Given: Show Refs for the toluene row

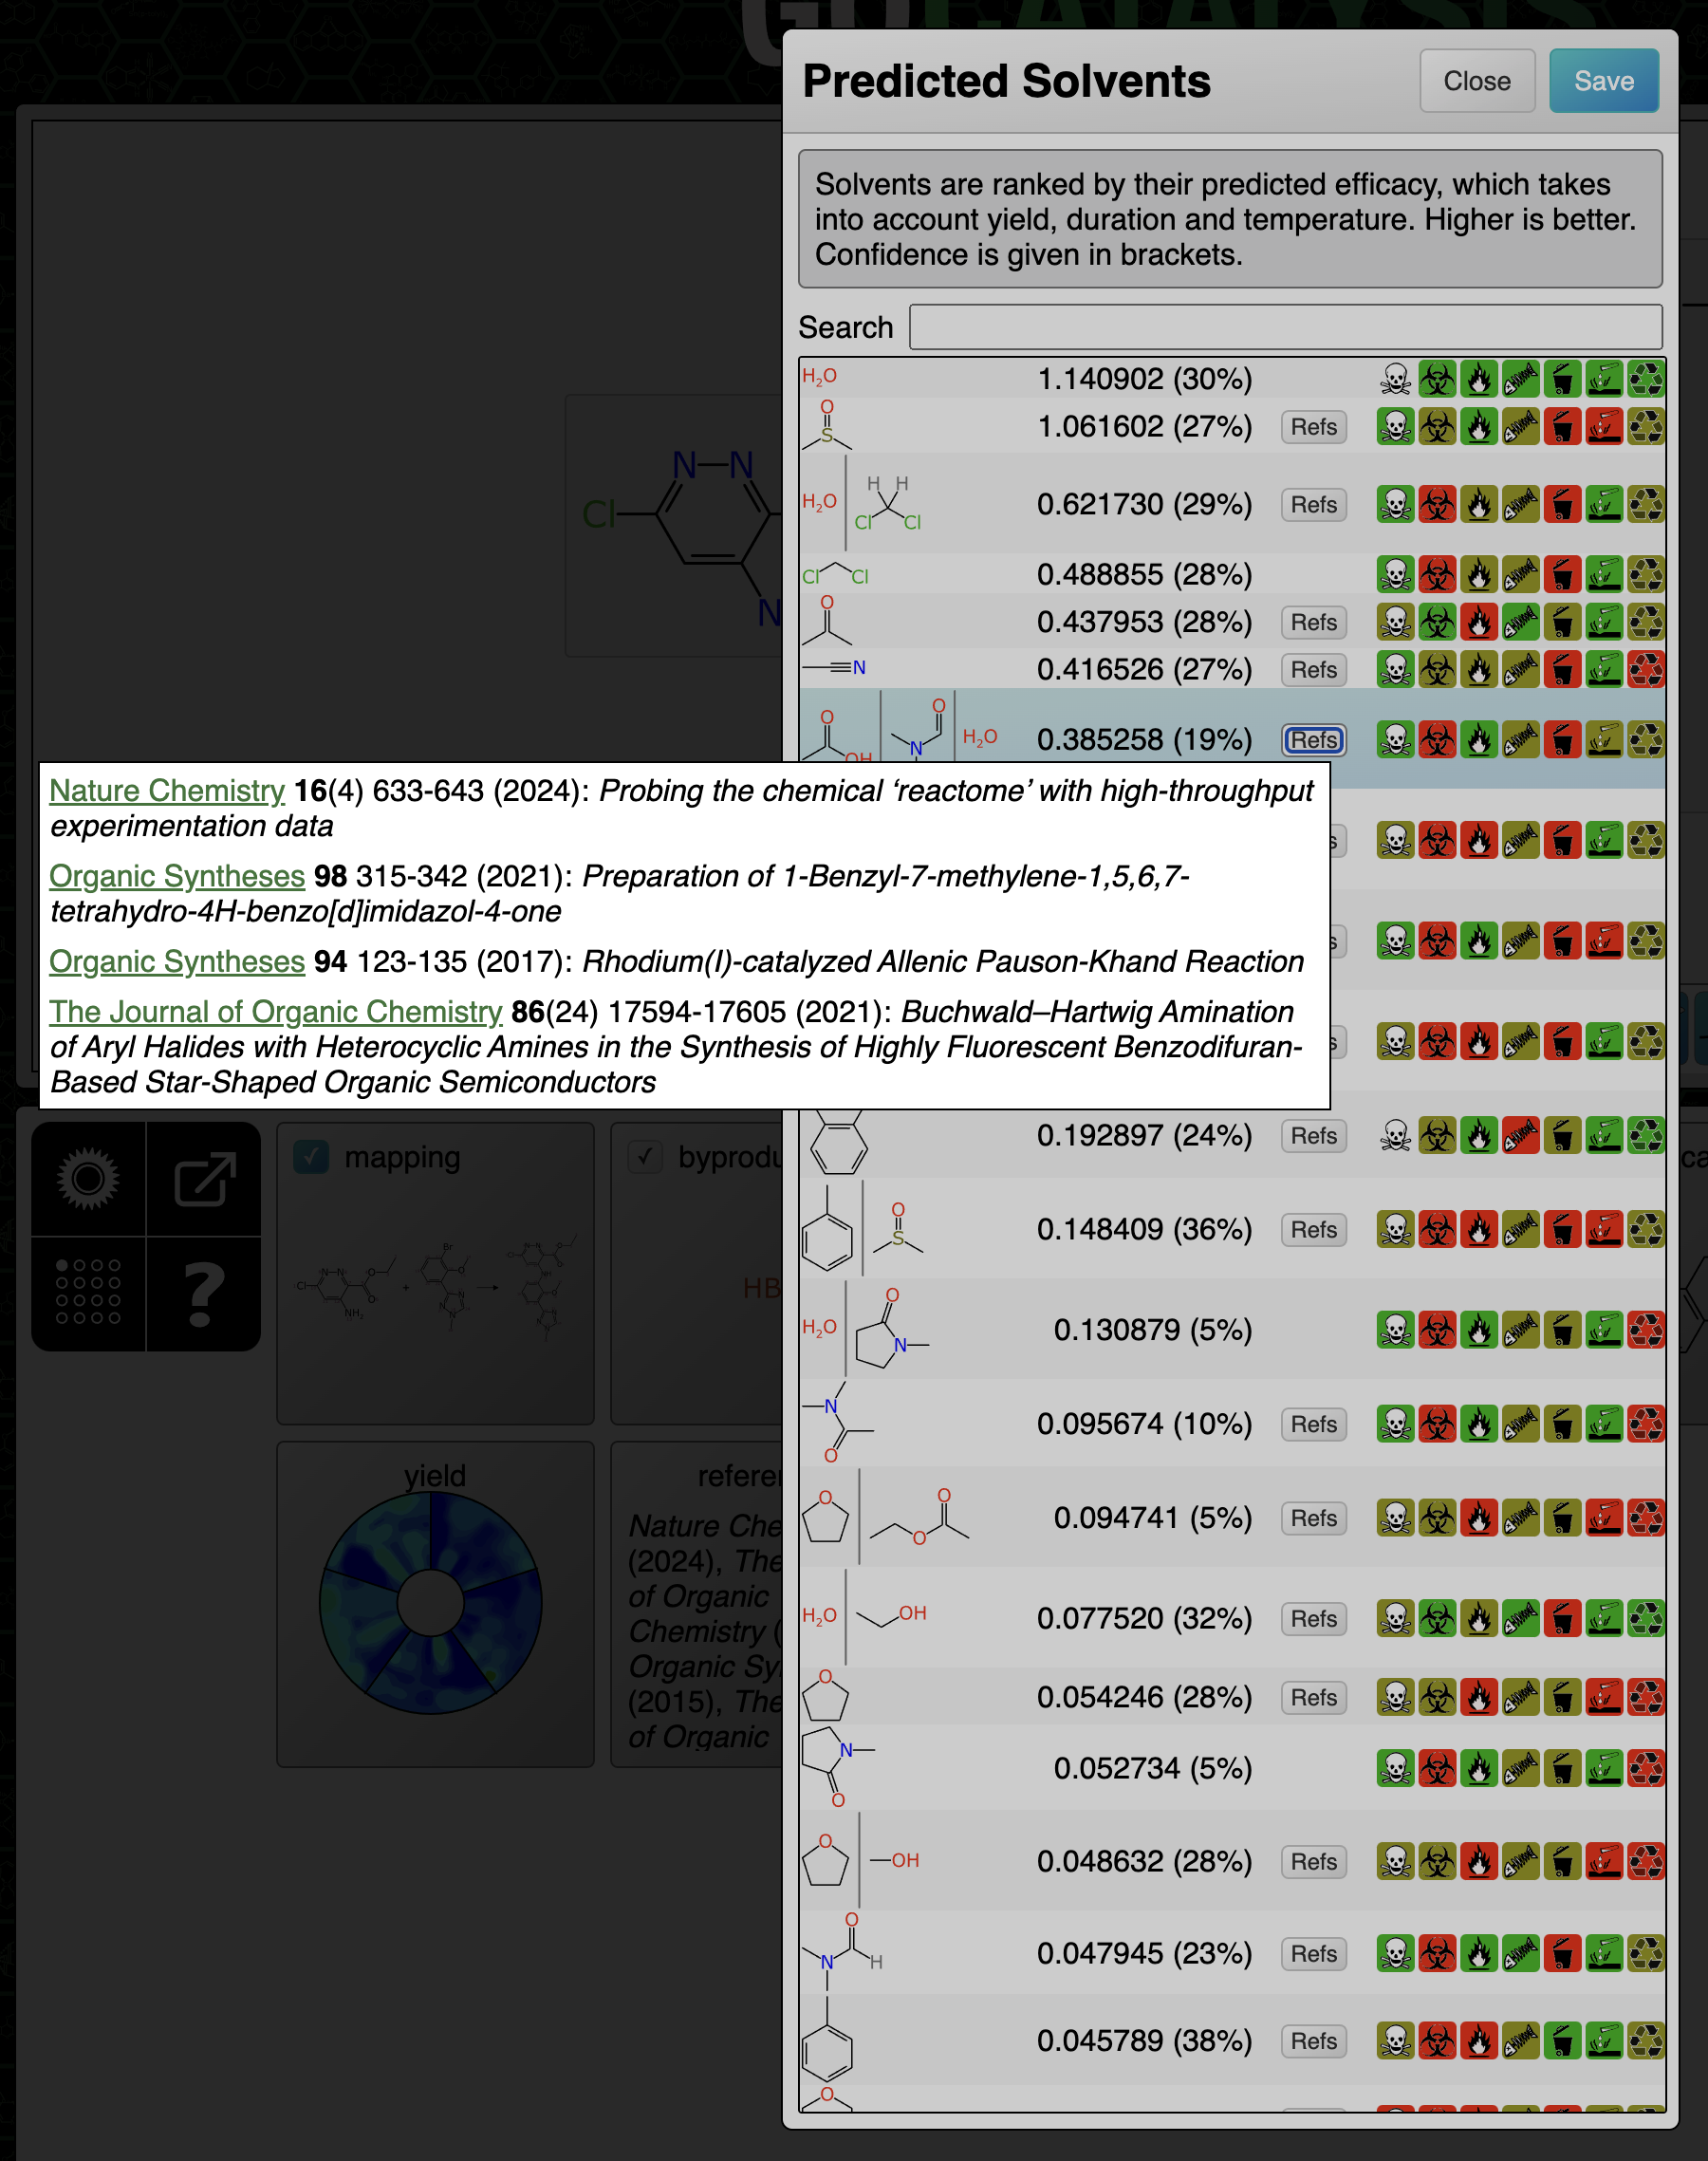Looking at the screenshot, I should [x=1313, y=2041].
